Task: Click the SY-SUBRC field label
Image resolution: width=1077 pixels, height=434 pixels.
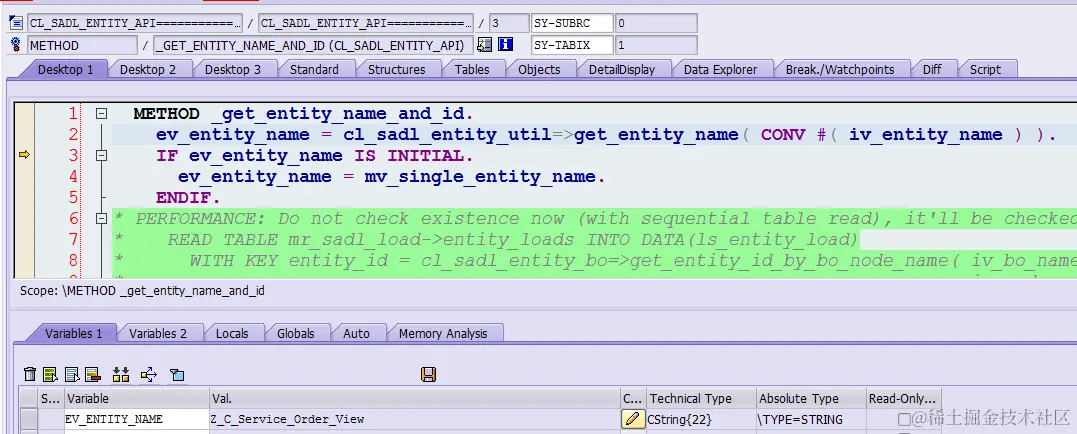Action: pos(572,23)
